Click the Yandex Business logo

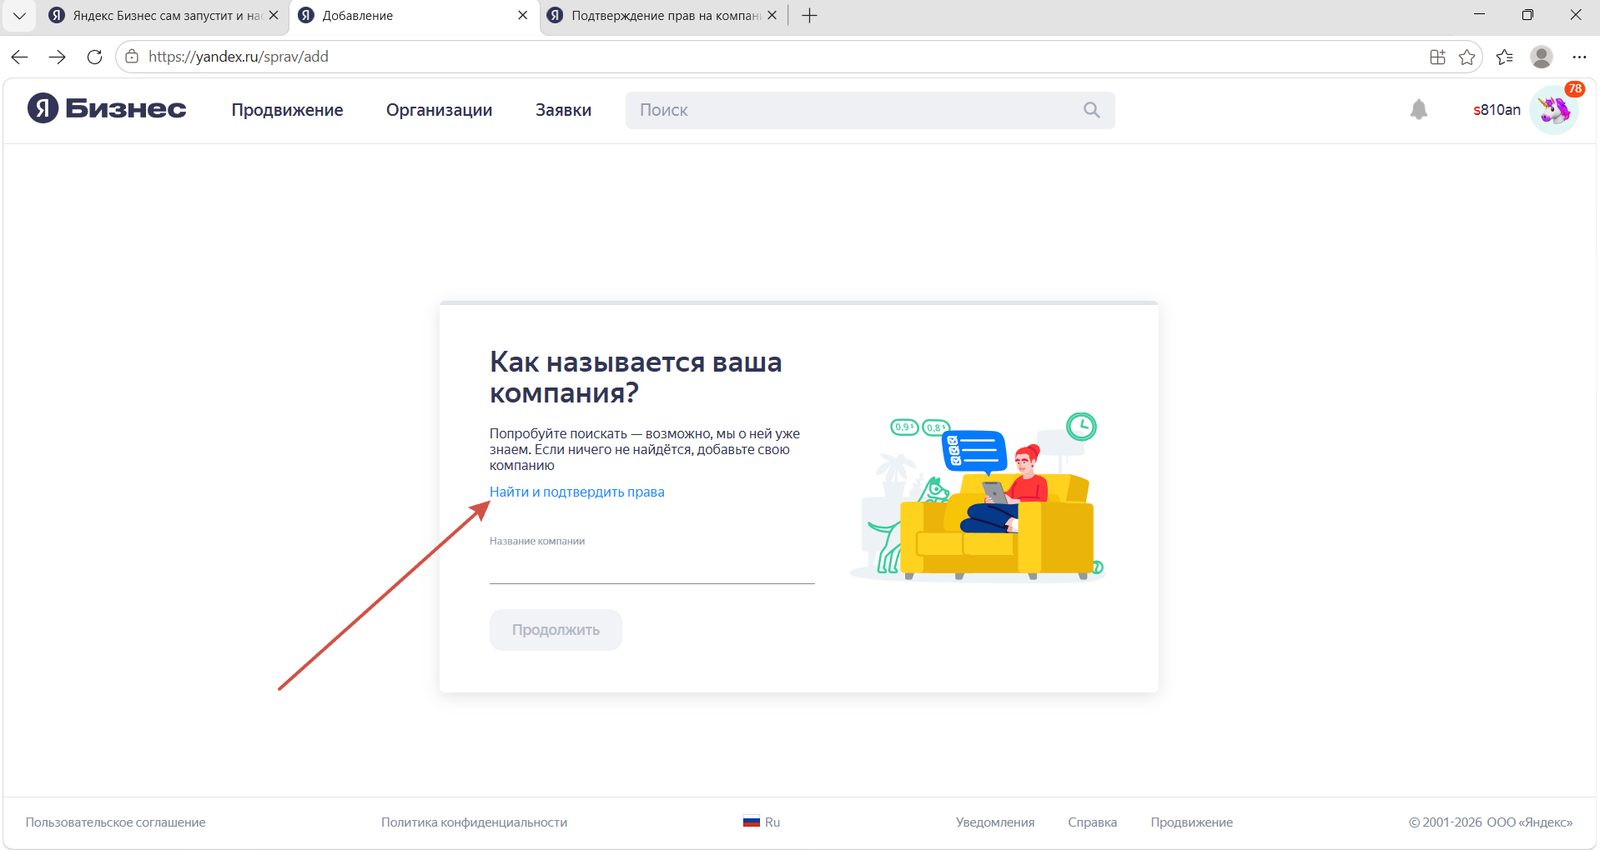[x=106, y=108]
